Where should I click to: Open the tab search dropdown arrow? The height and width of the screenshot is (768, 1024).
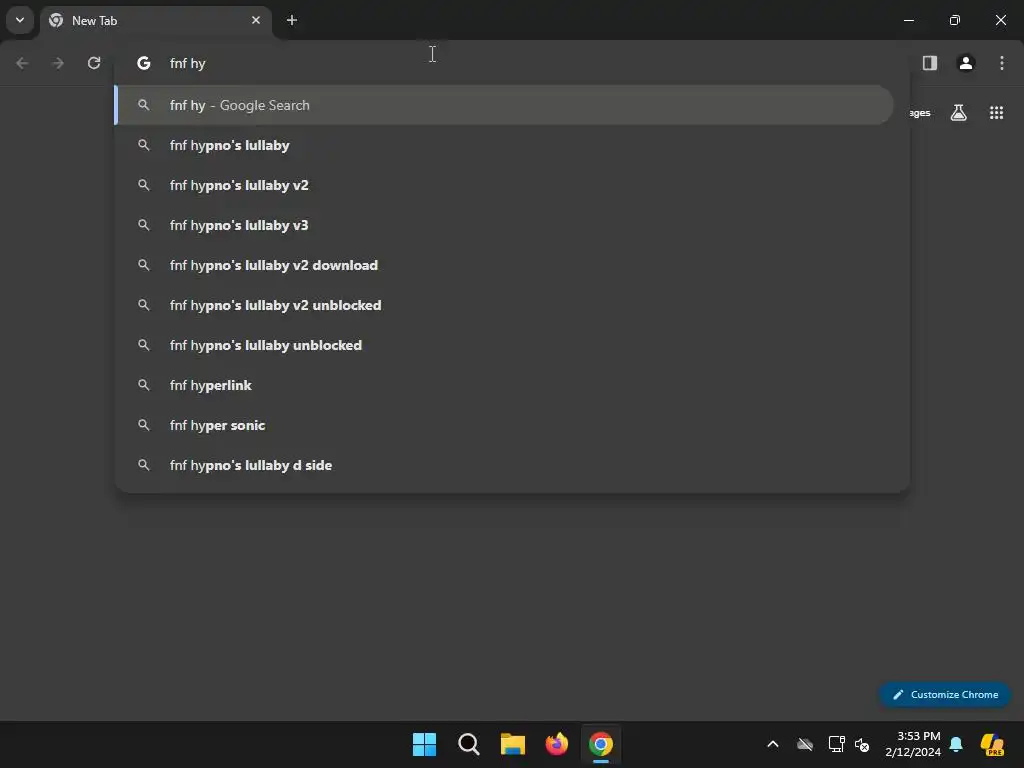point(20,20)
